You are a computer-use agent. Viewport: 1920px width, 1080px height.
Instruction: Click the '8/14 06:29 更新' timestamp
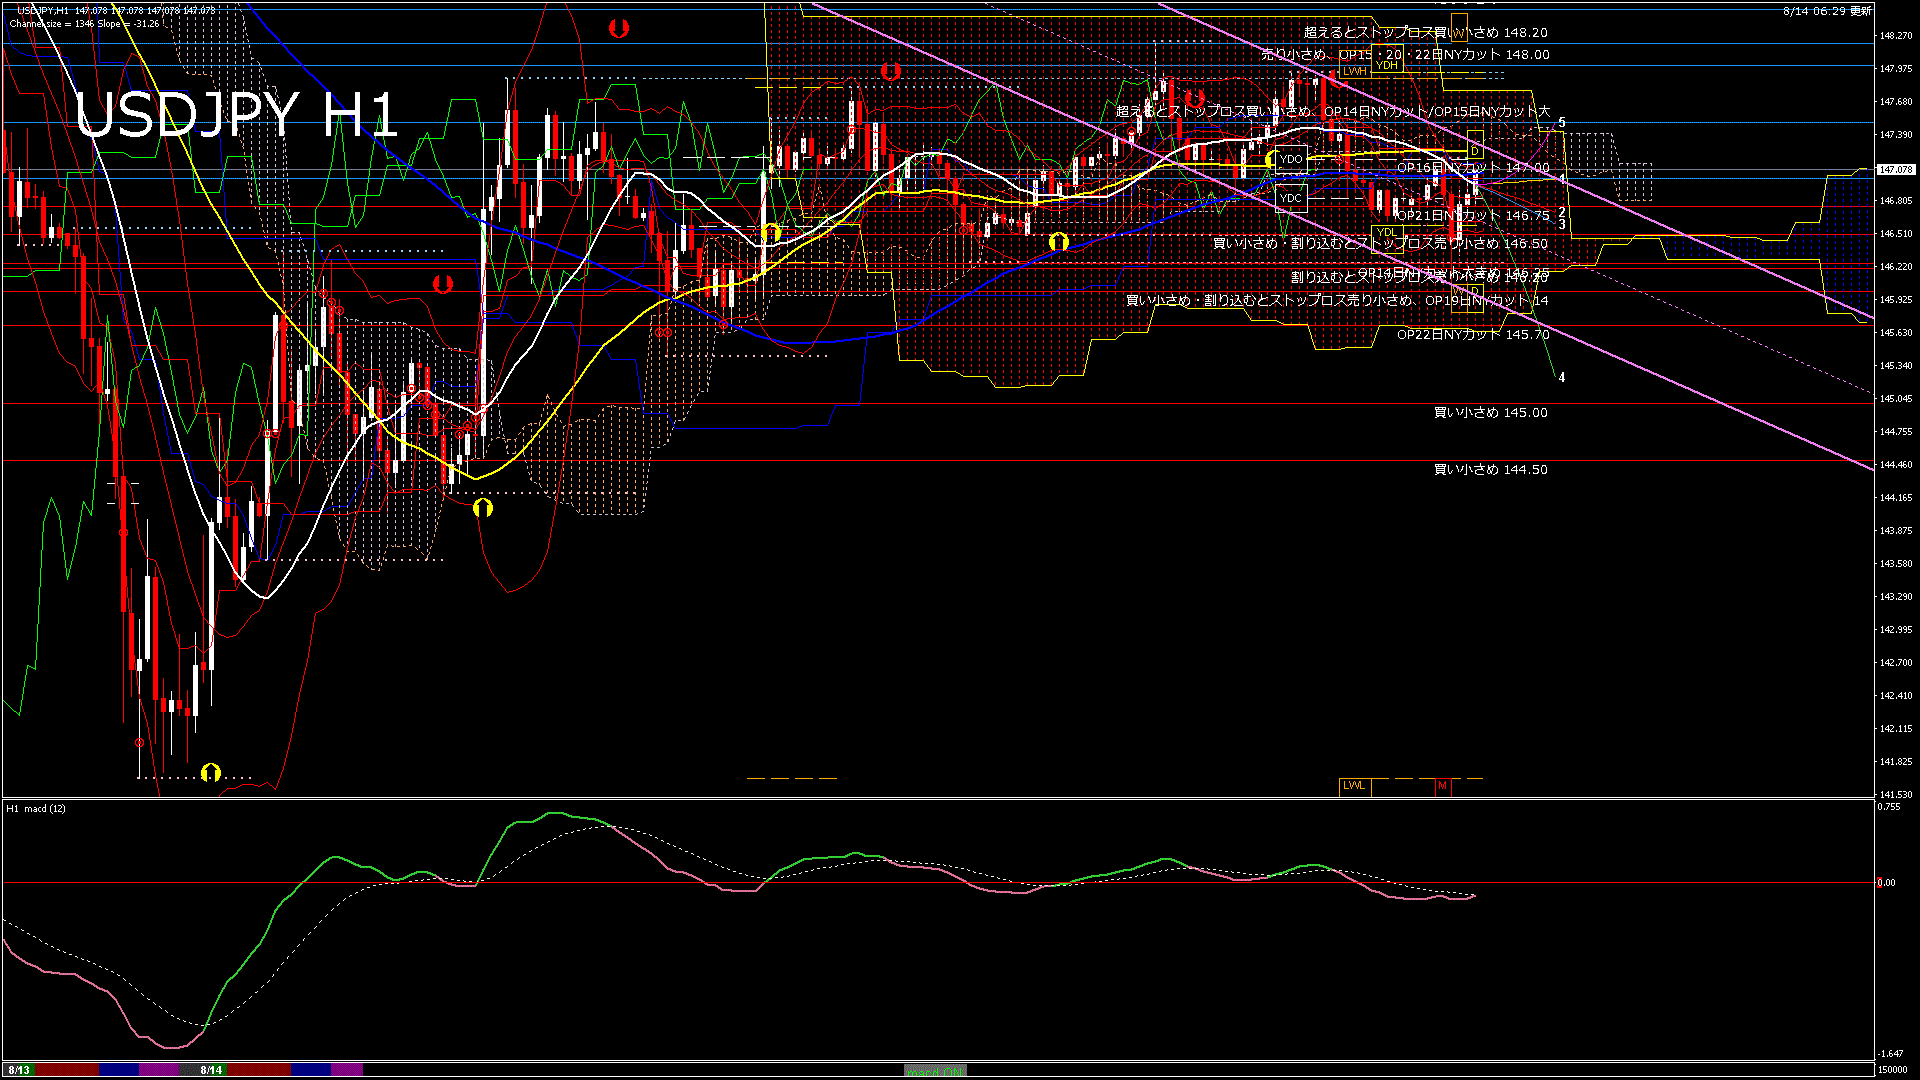[1827, 11]
